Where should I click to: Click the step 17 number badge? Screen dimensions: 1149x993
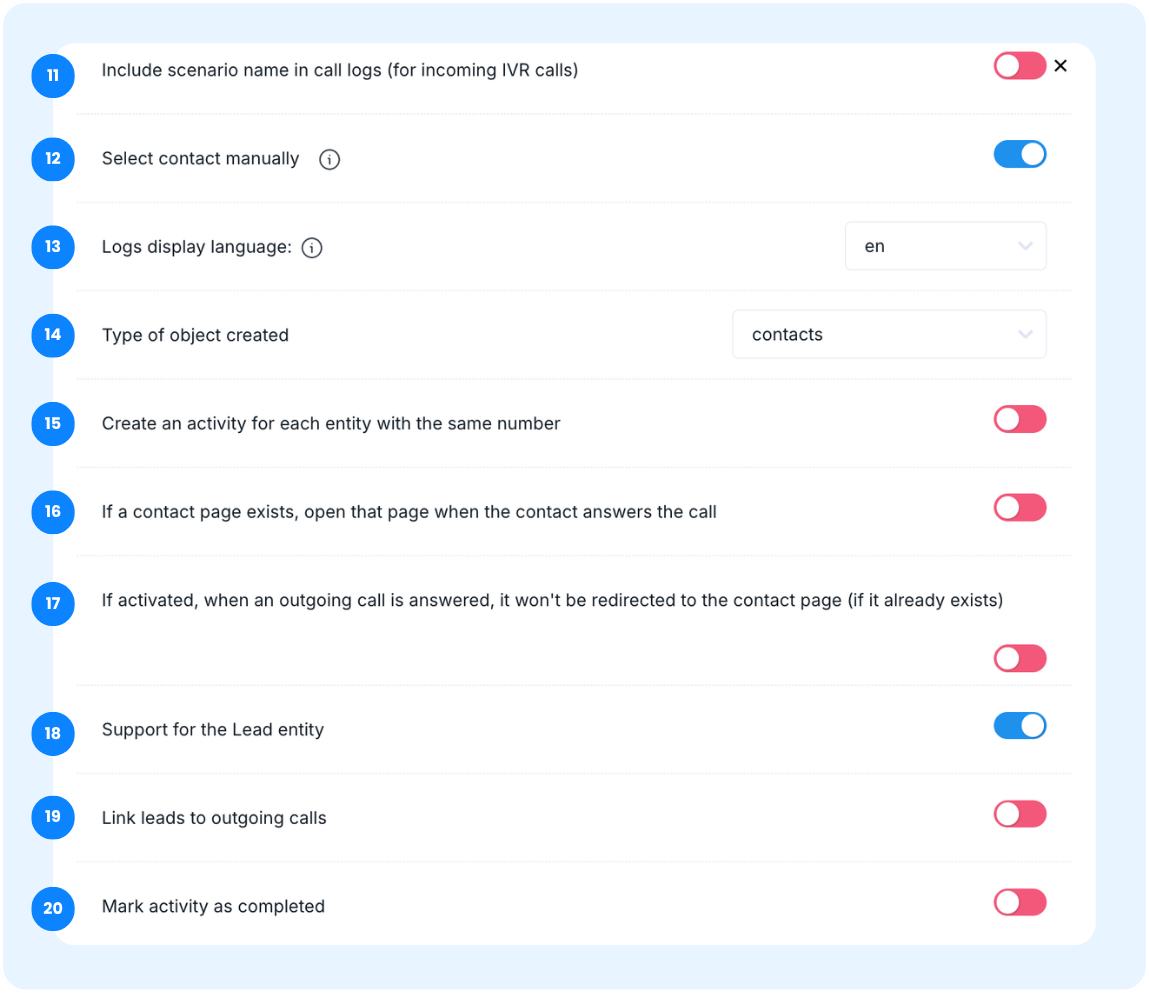(53, 603)
